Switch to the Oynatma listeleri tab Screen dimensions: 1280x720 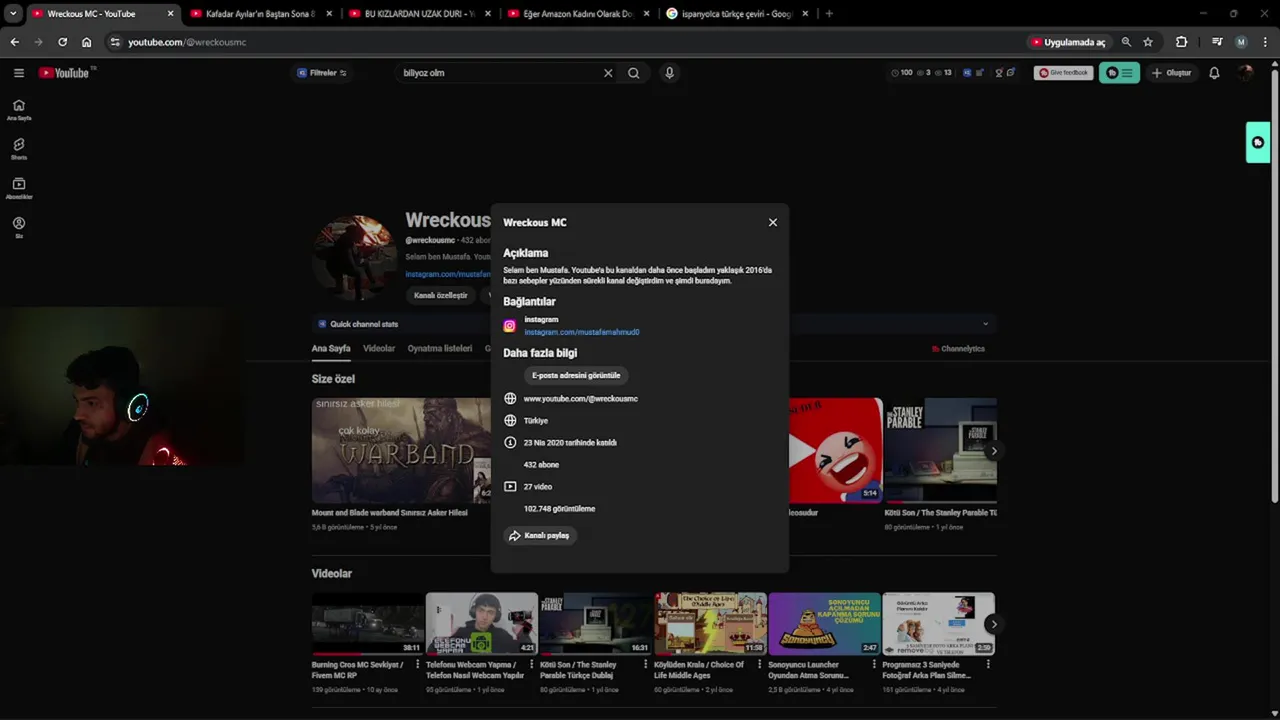point(440,349)
